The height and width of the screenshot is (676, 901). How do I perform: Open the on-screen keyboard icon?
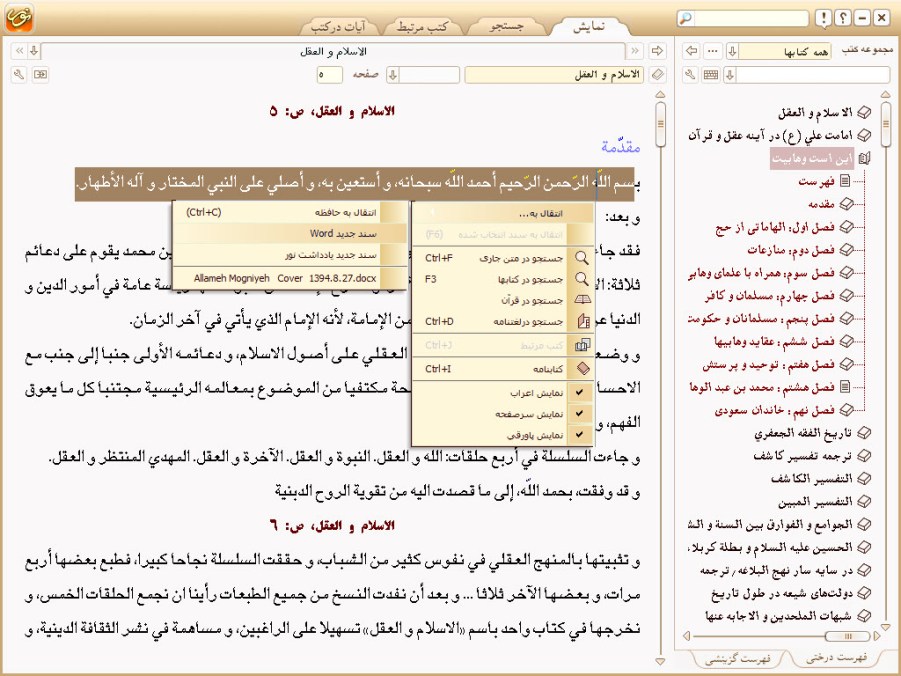[711, 75]
